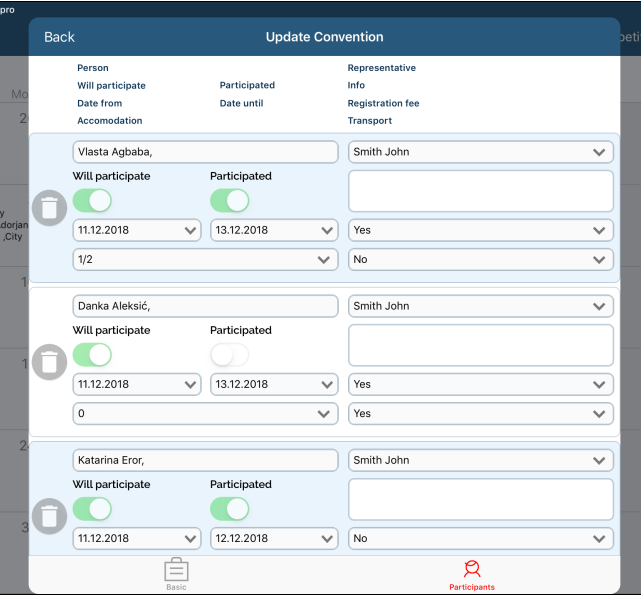Screen dimensions: 641x596
Task: Click trash icon for Danka Aleksić
Action: (x=50, y=362)
